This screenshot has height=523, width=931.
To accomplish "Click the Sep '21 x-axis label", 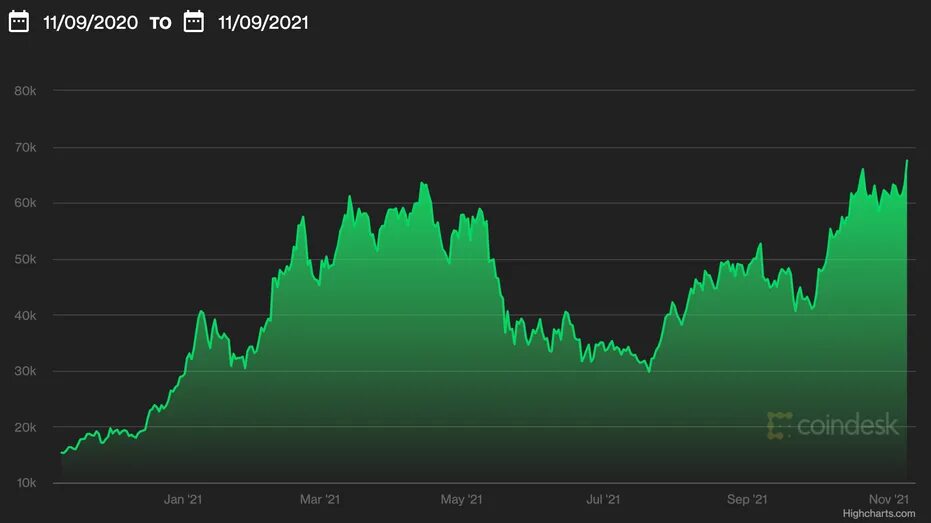I will click(x=747, y=499).
